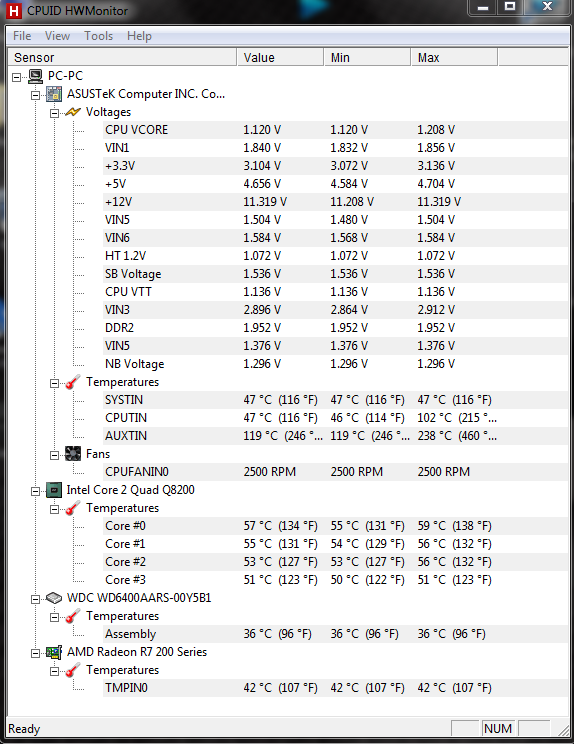The image size is (574, 744).
Task: Collapse the Fans section
Action: coord(55,456)
